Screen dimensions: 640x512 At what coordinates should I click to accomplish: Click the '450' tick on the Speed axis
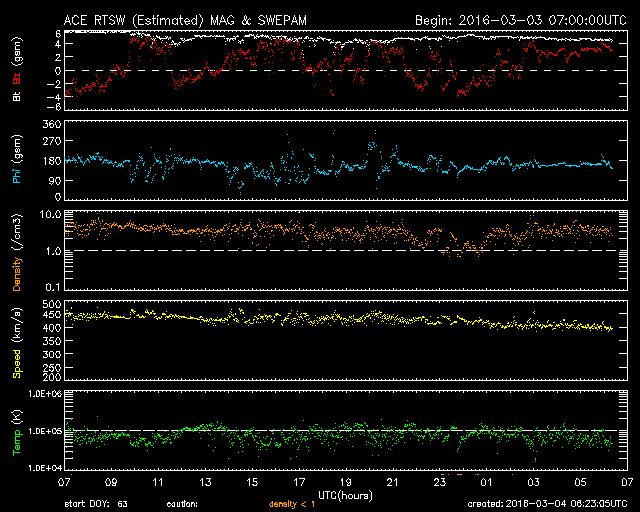pos(52,315)
